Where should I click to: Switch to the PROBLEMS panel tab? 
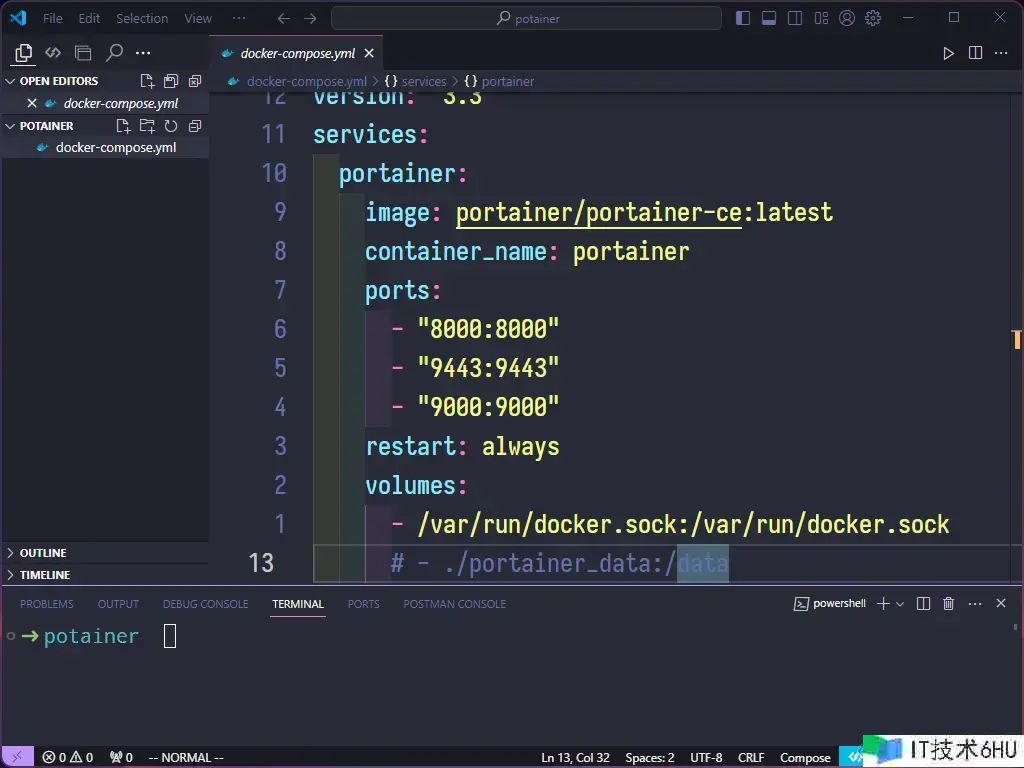point(46,604)
